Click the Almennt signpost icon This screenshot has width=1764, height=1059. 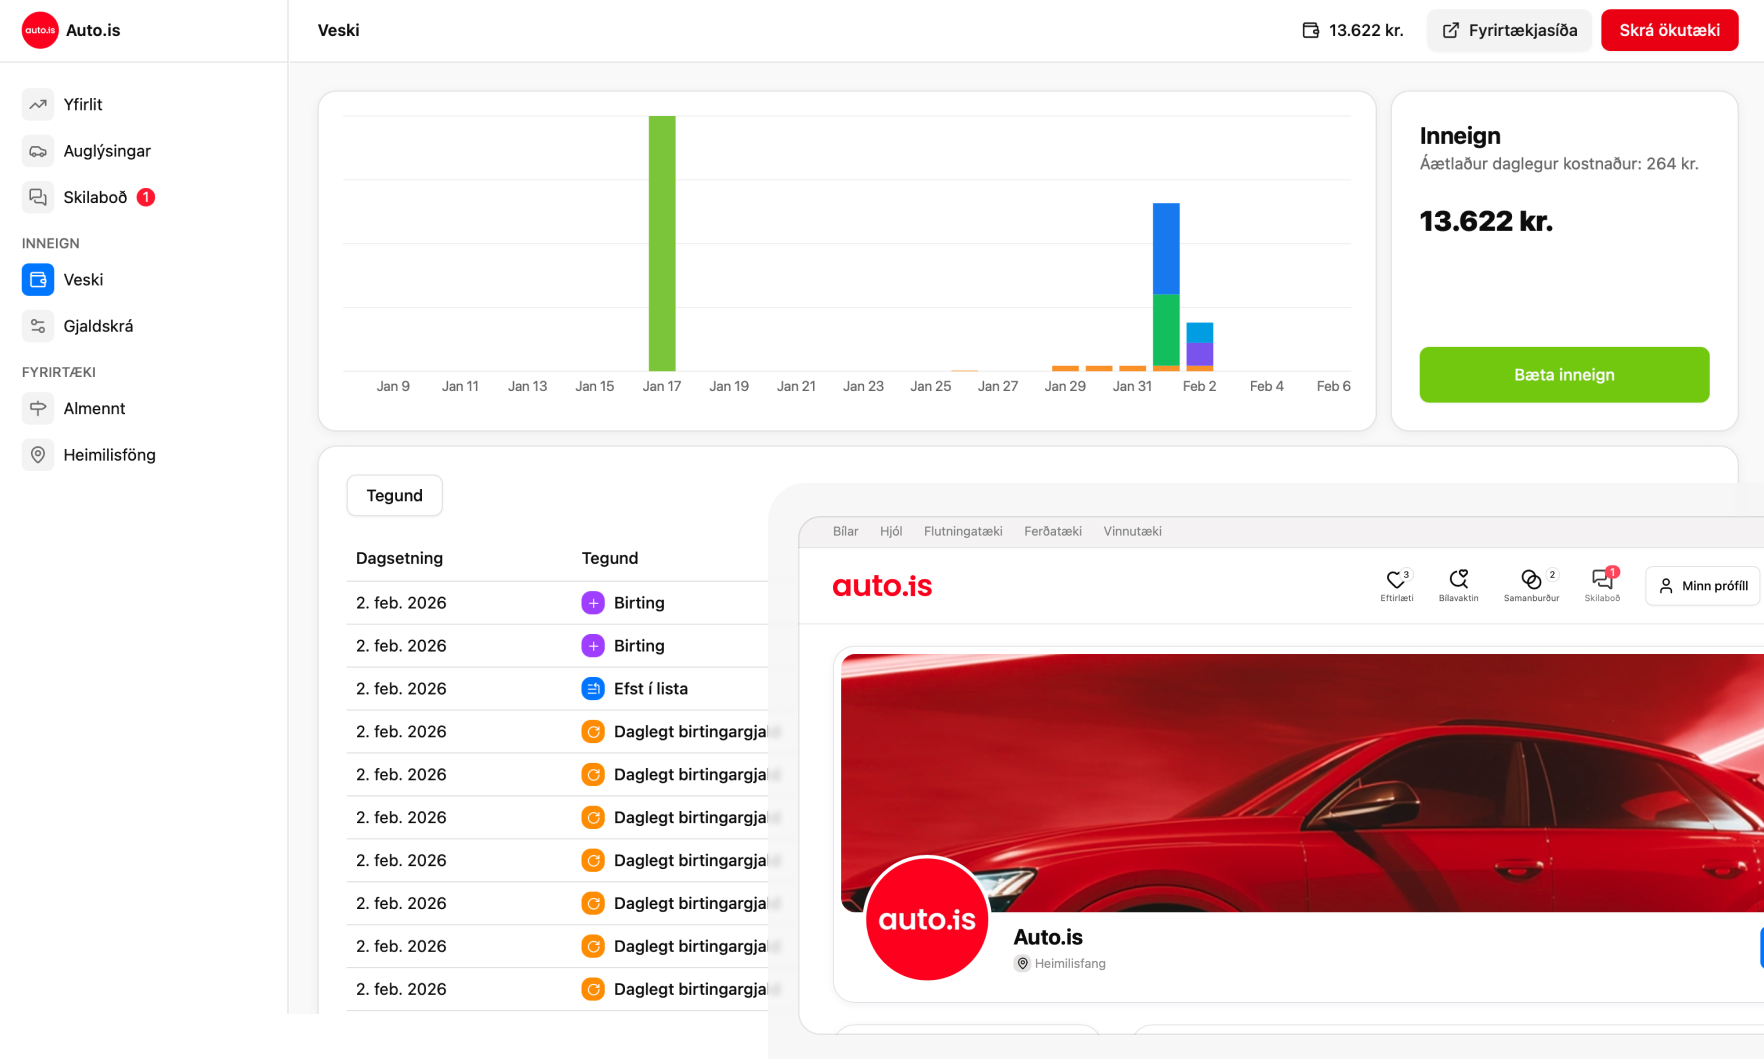[38, 408]
